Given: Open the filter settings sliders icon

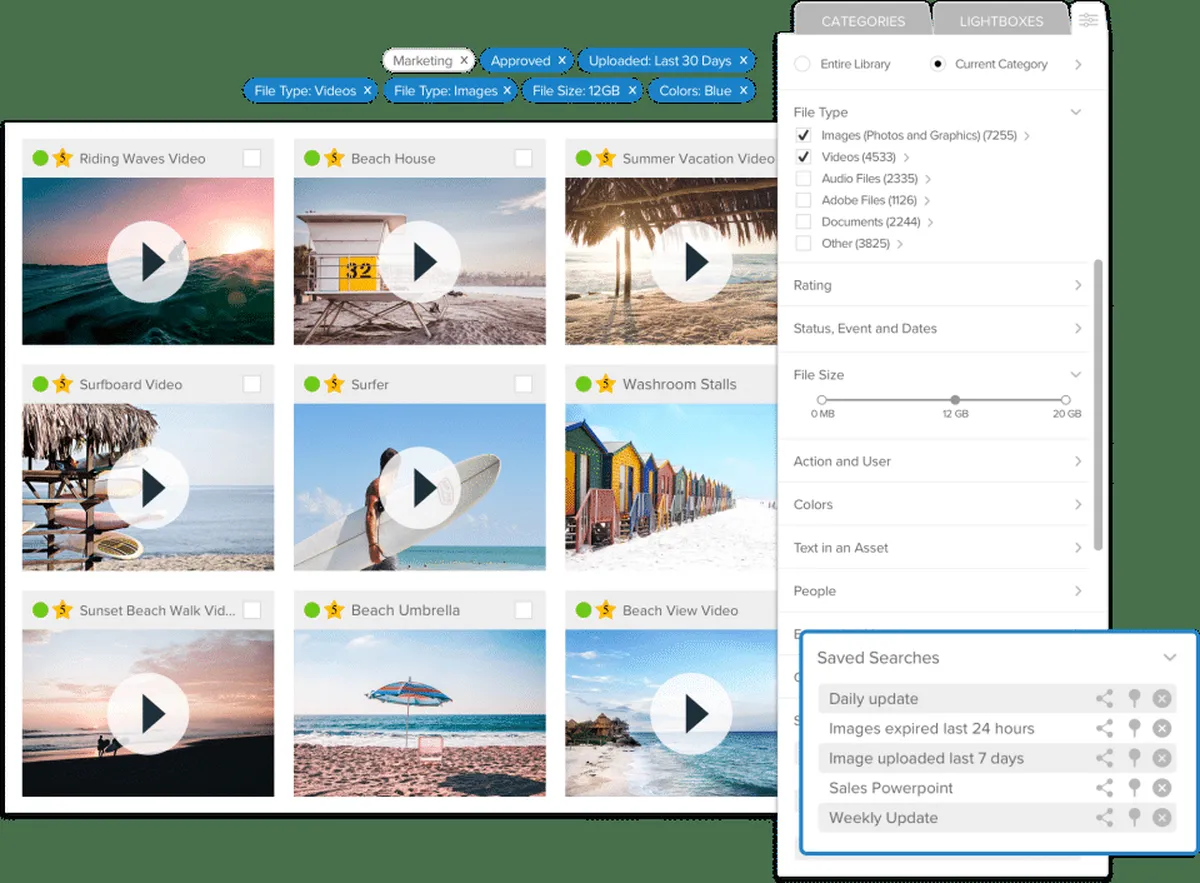Looking at the screenshot, I should click(1088, 20).
